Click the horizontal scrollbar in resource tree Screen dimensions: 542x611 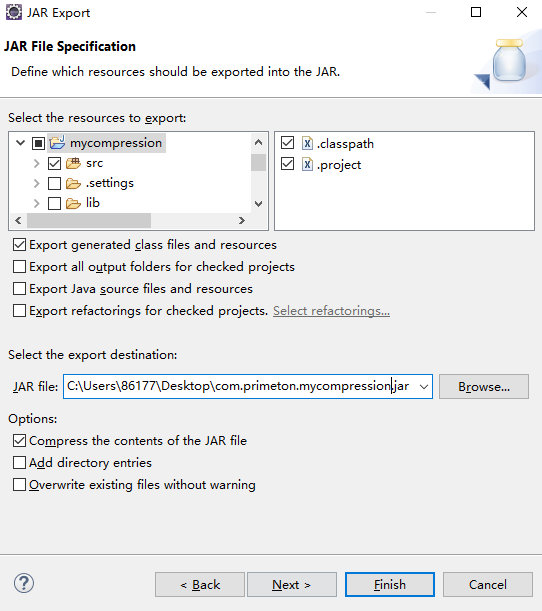point(89,221)
